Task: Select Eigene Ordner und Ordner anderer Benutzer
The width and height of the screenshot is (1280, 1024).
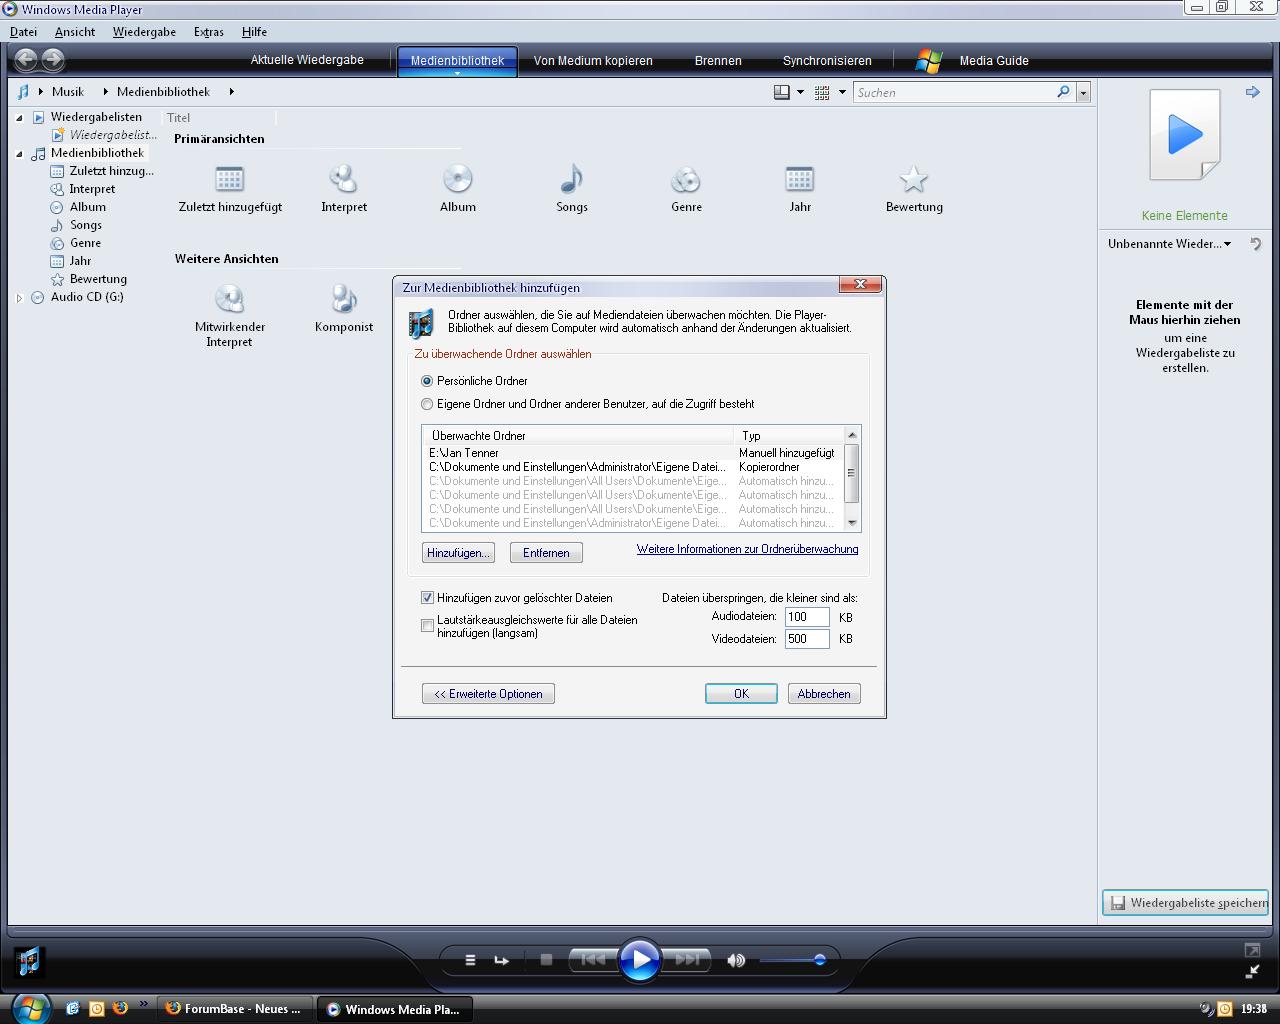Action: tap(427, 404)
